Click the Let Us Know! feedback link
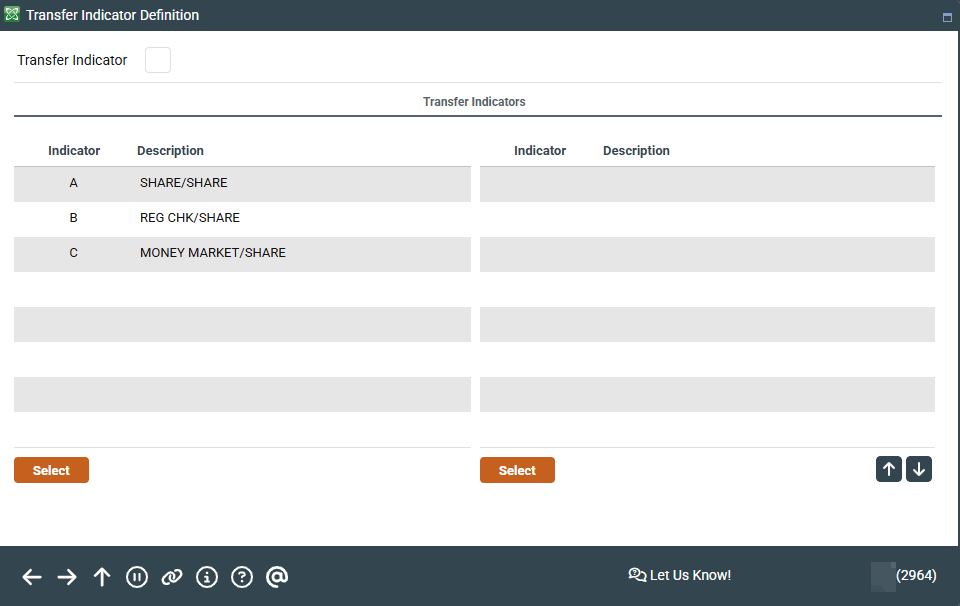 pyautogui.click(x=680, y=575)
